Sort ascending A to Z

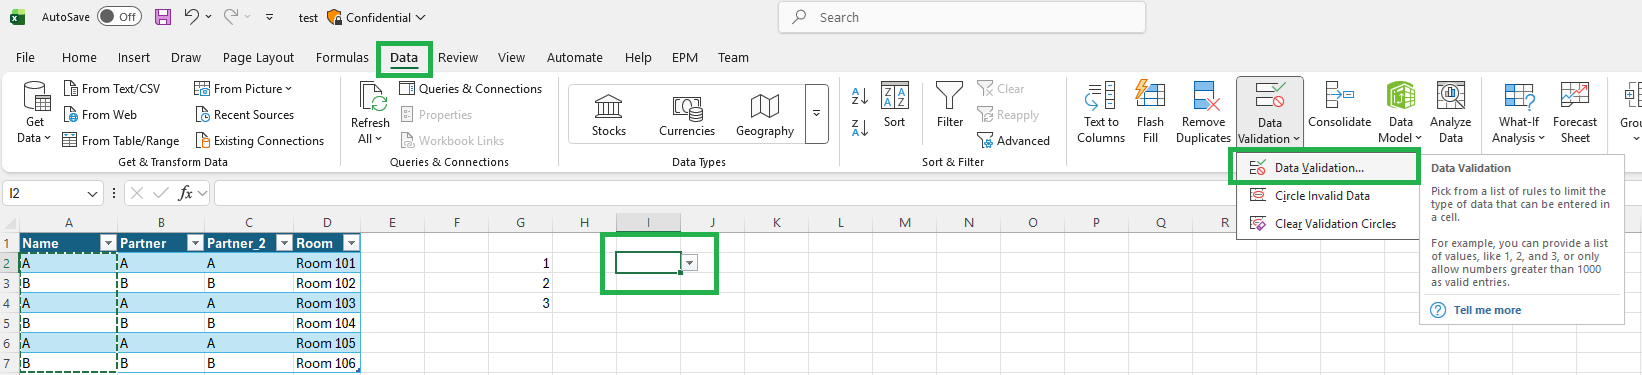tap(859, 97)
